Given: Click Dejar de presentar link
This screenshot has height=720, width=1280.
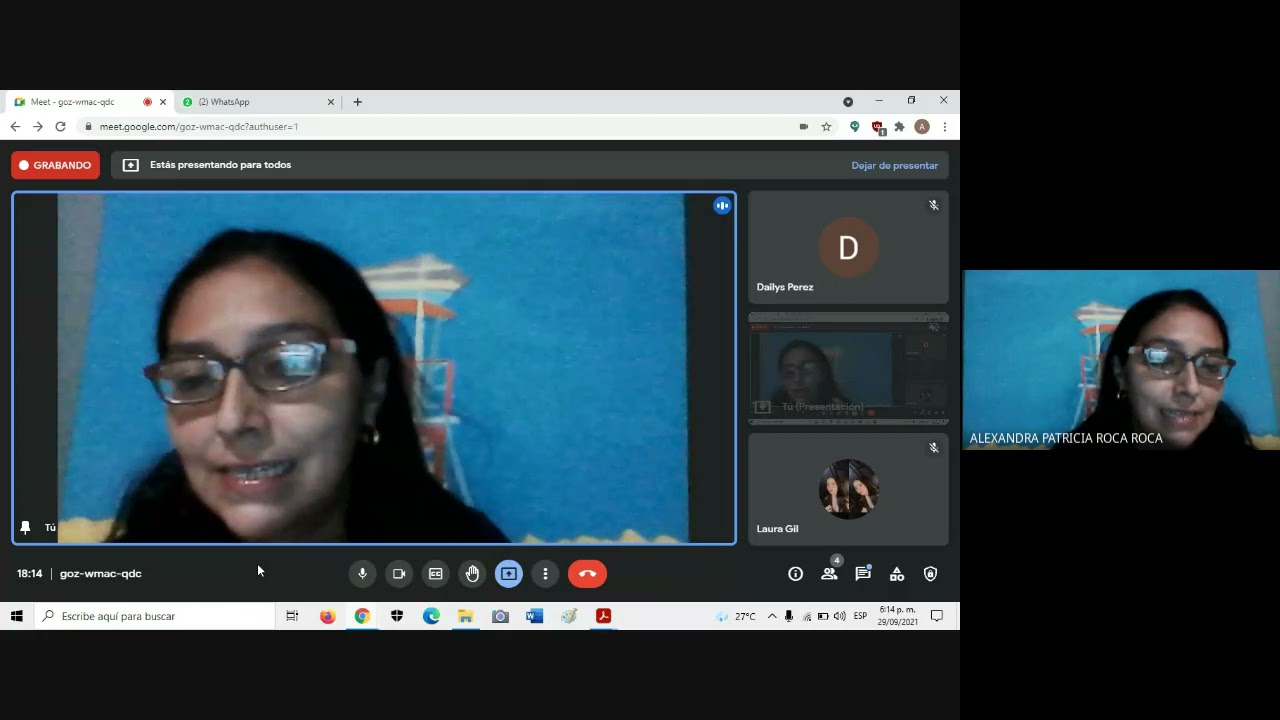Looking at the screenshot, I should 895,165.
